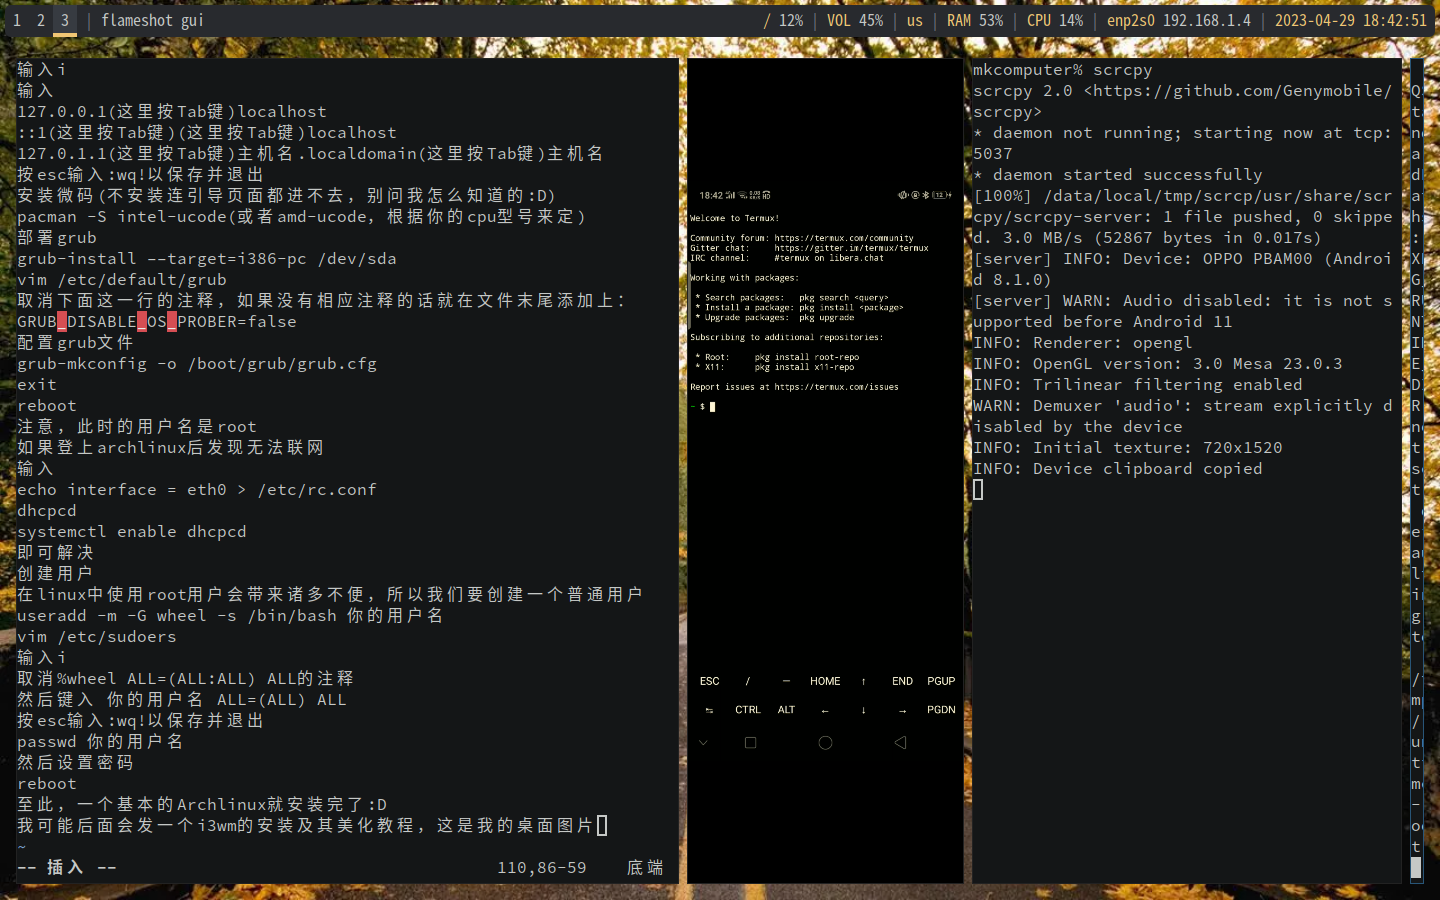Tap HOME key in Termux extra keys

click(x=825, y=681)
